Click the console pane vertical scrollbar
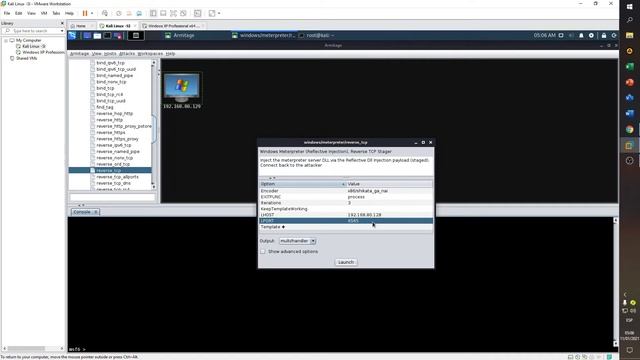This screenshot has width=640, height=360. click(616, 282)
